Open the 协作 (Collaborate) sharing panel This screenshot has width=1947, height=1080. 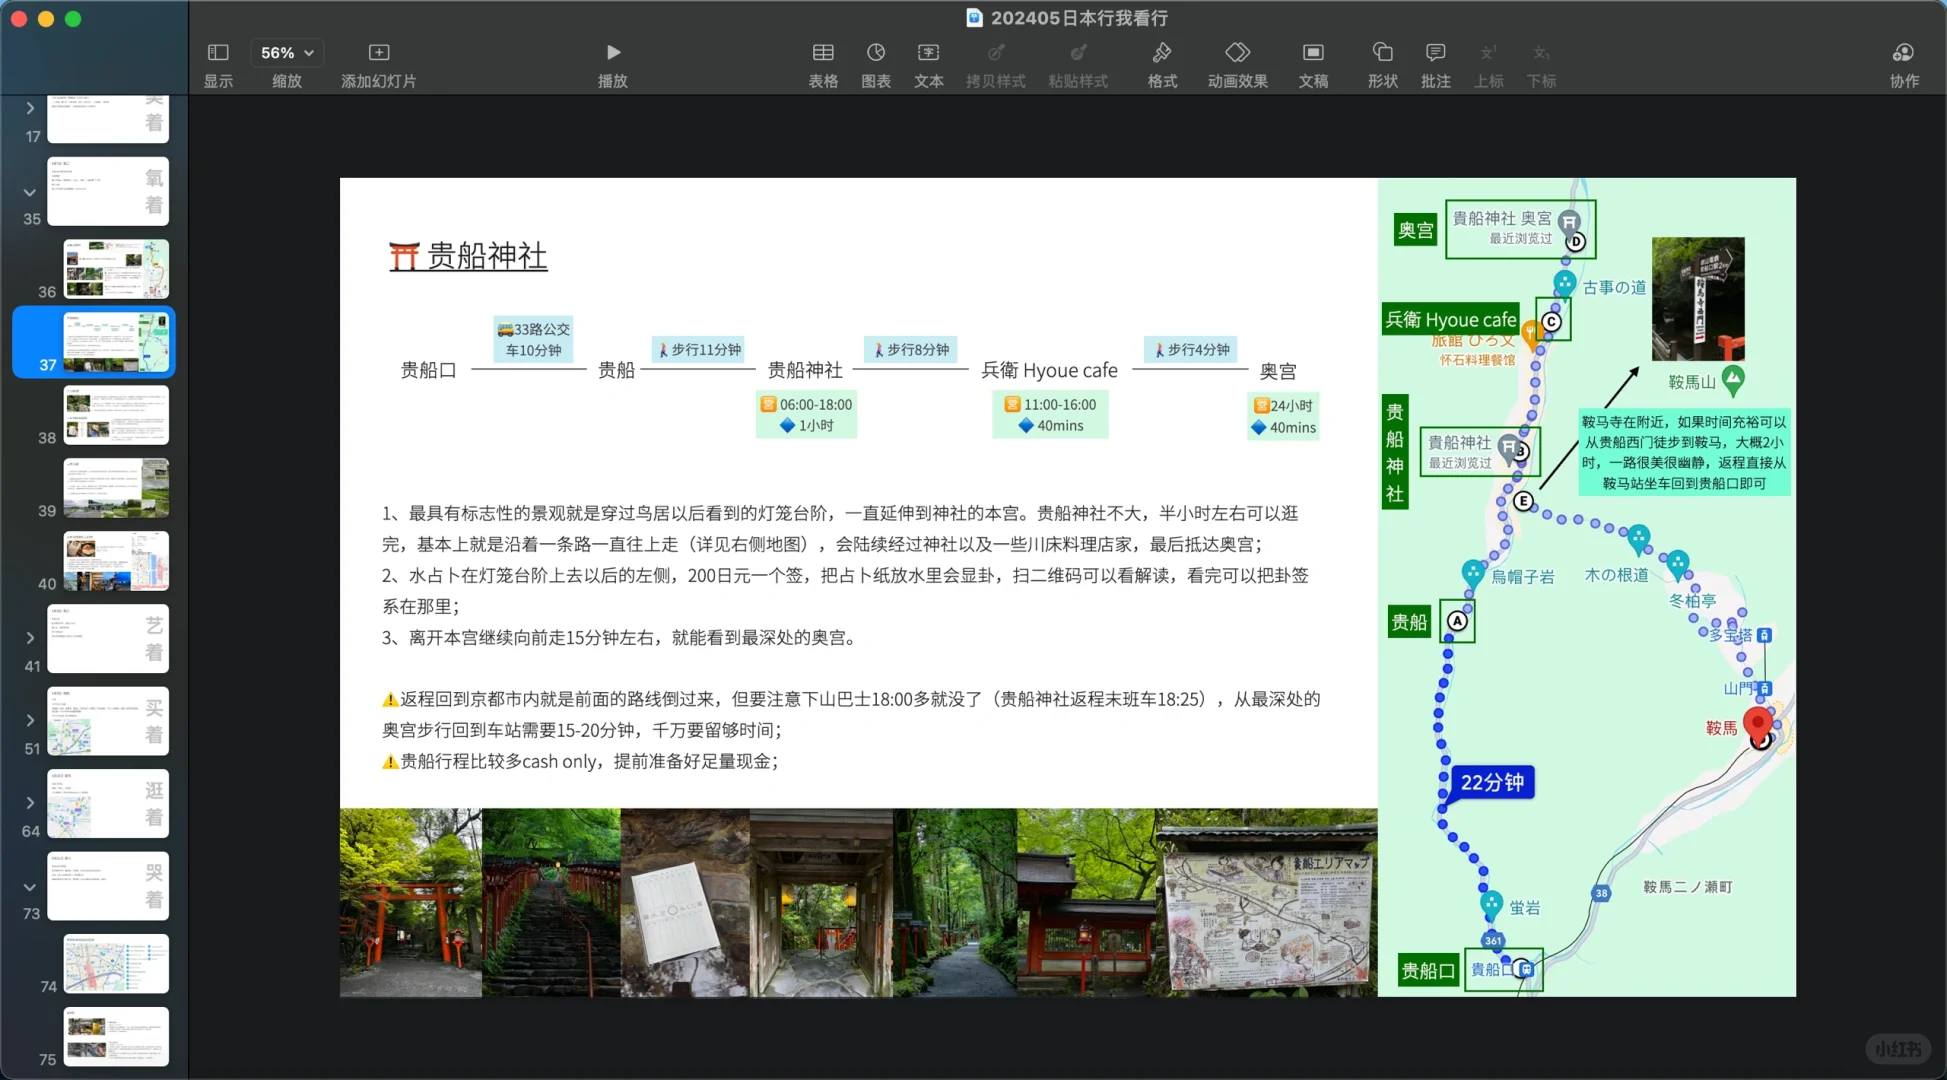[1903, 62]
